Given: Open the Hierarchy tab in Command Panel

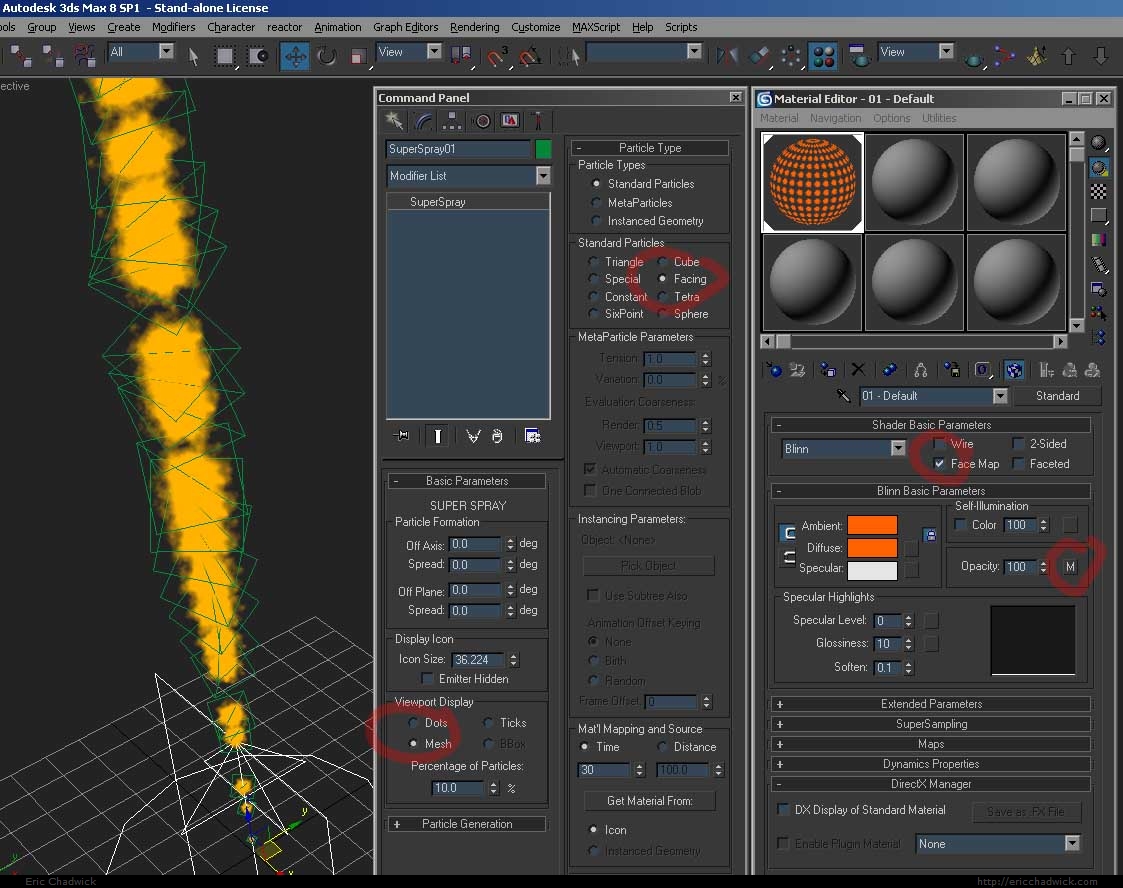Looking at the screenshot, I should (x=451, y=120).
